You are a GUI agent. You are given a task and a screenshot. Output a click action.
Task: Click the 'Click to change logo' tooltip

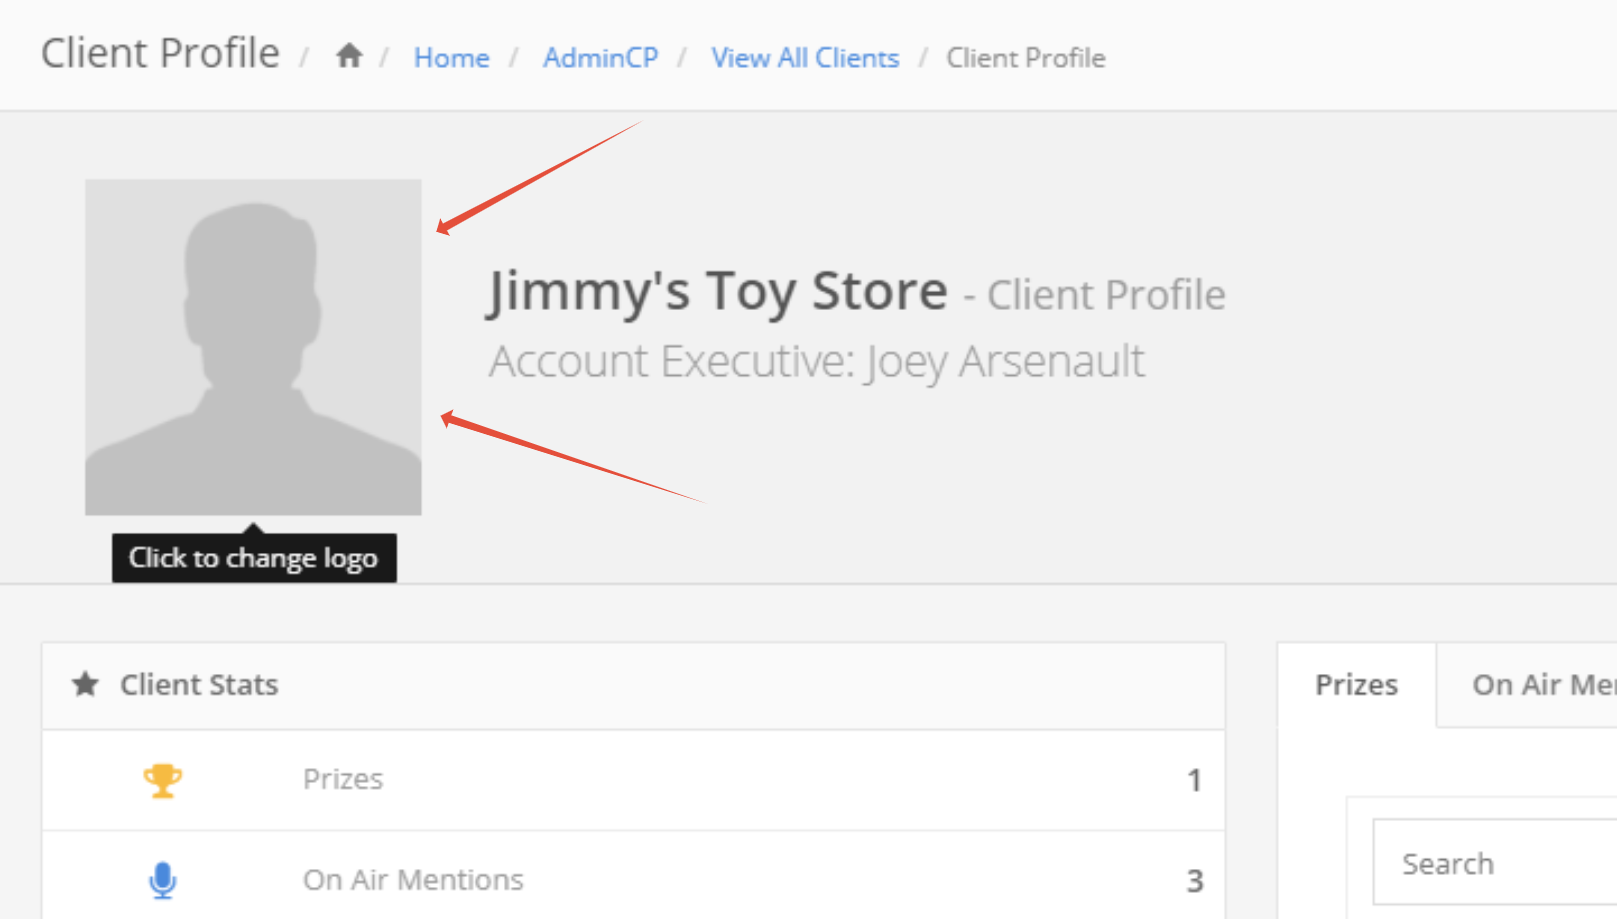pyautogui.click(x=253, y=558)
